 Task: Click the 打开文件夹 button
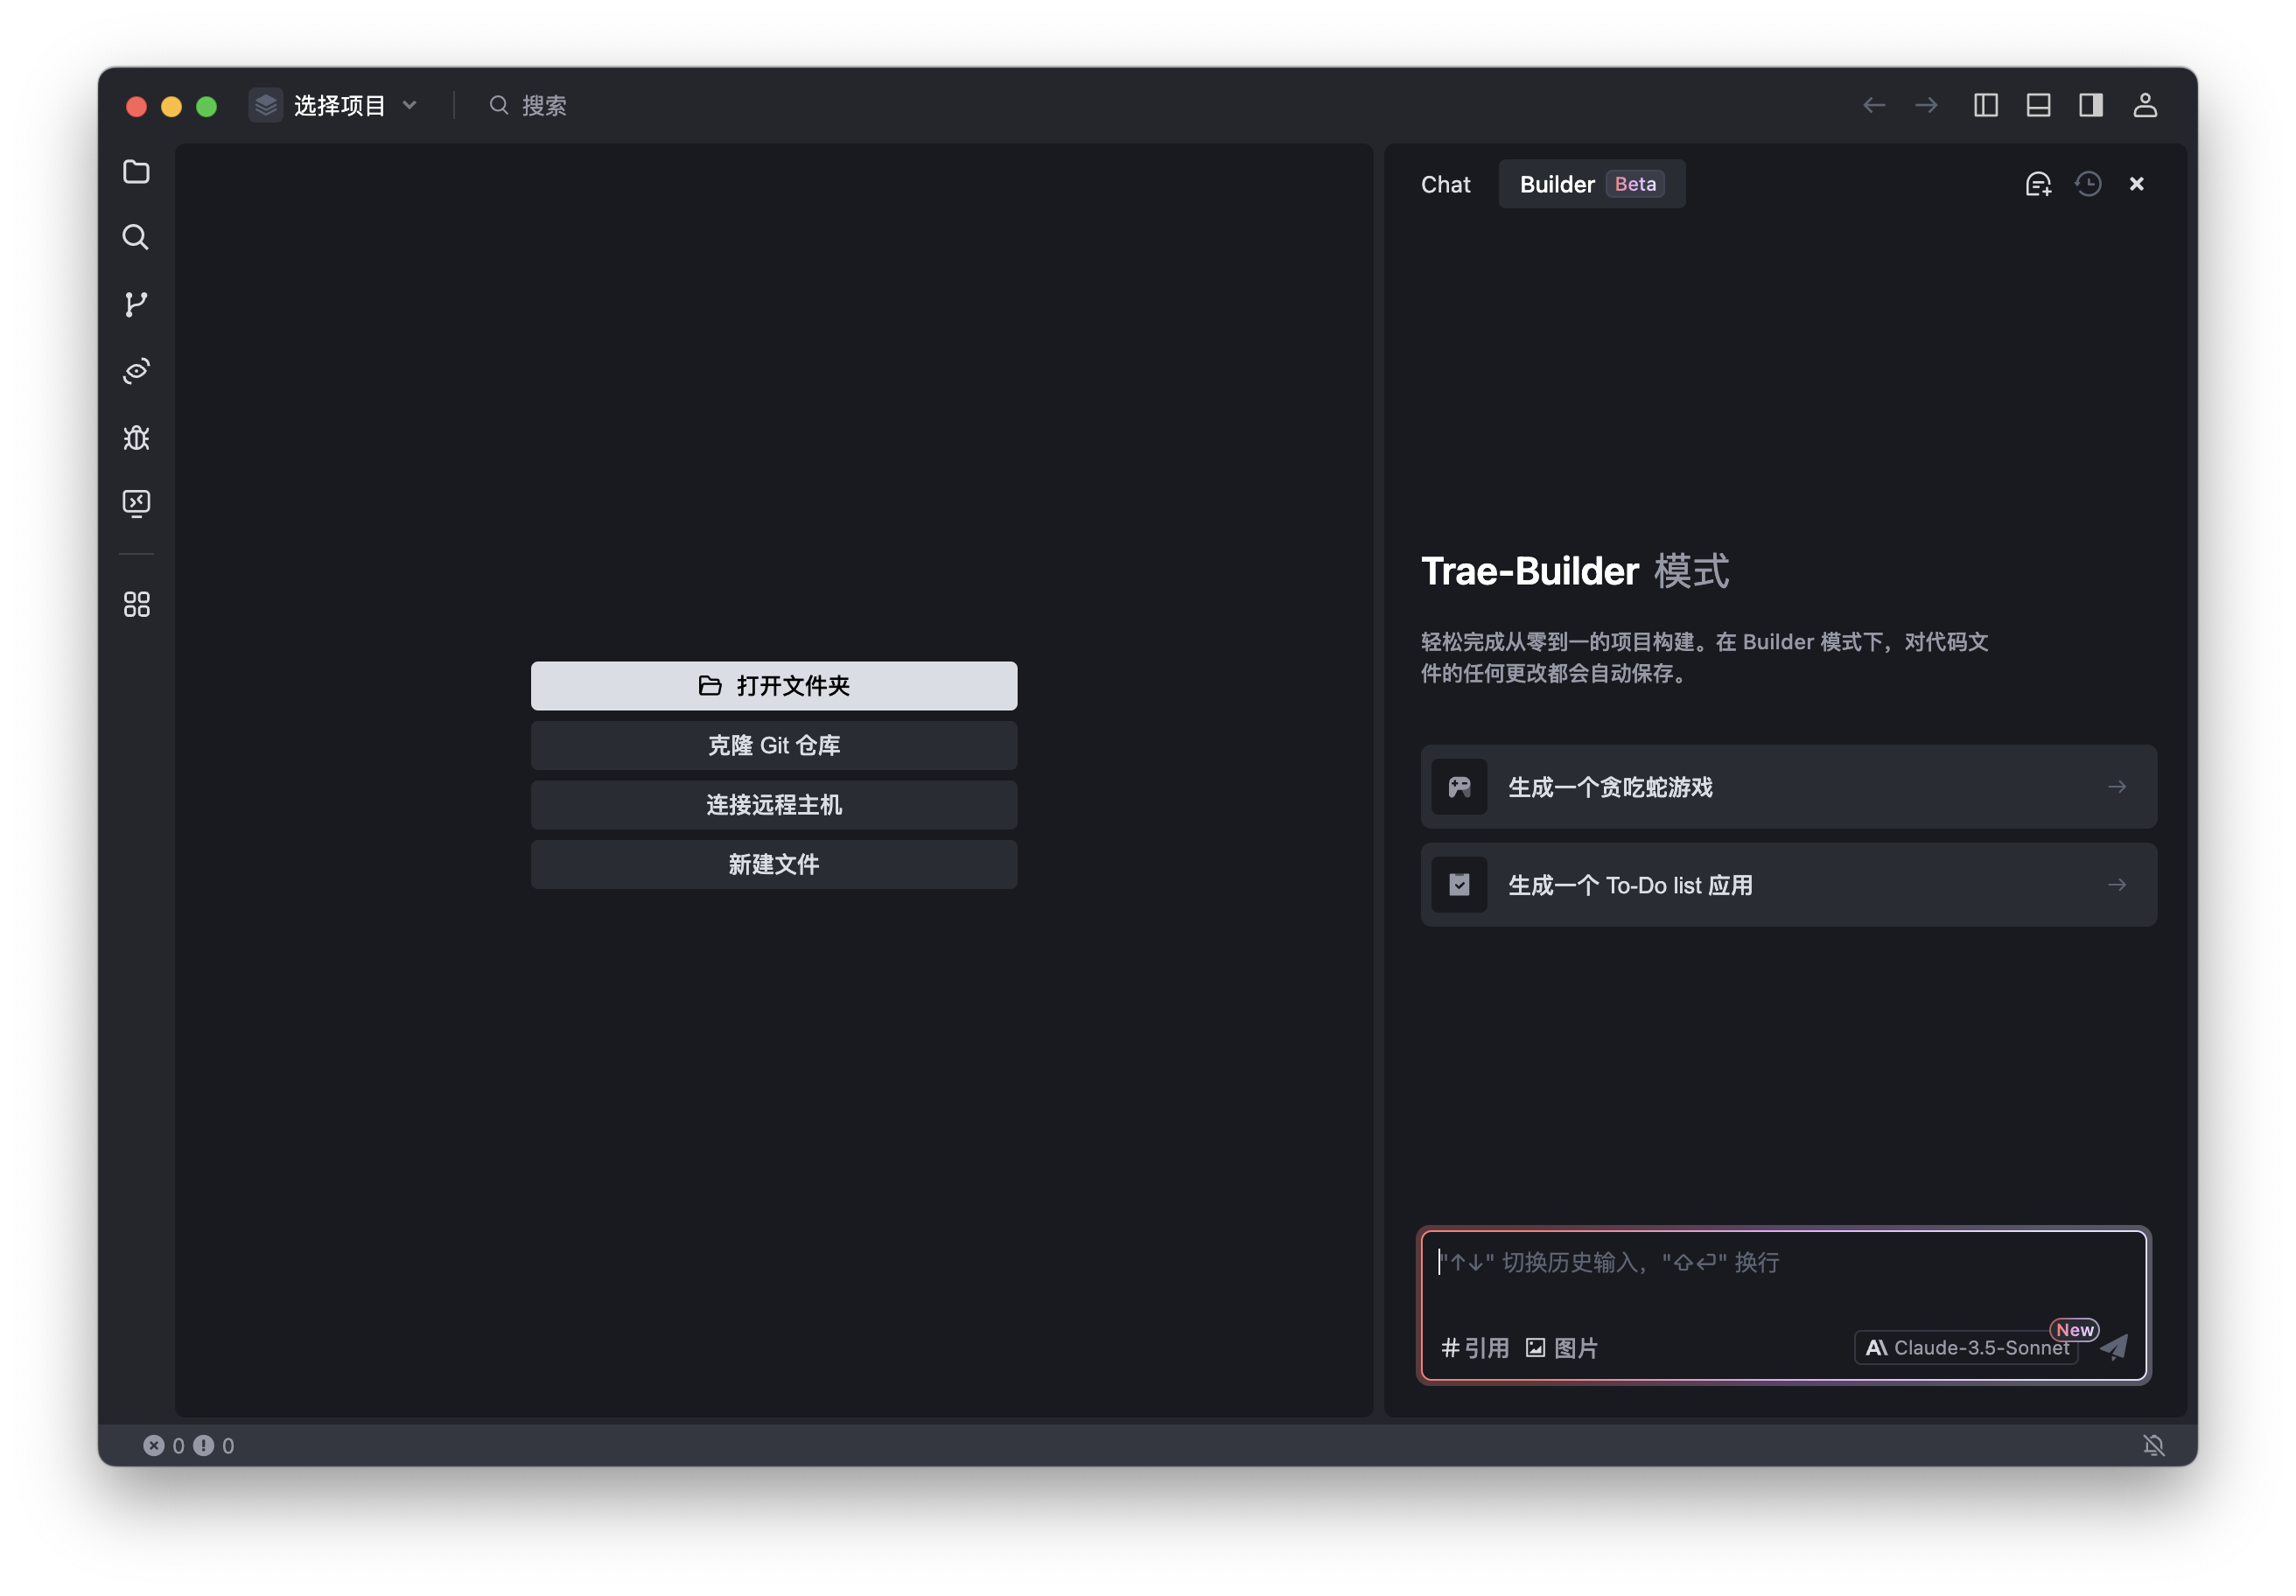click(x=773, y=686)
